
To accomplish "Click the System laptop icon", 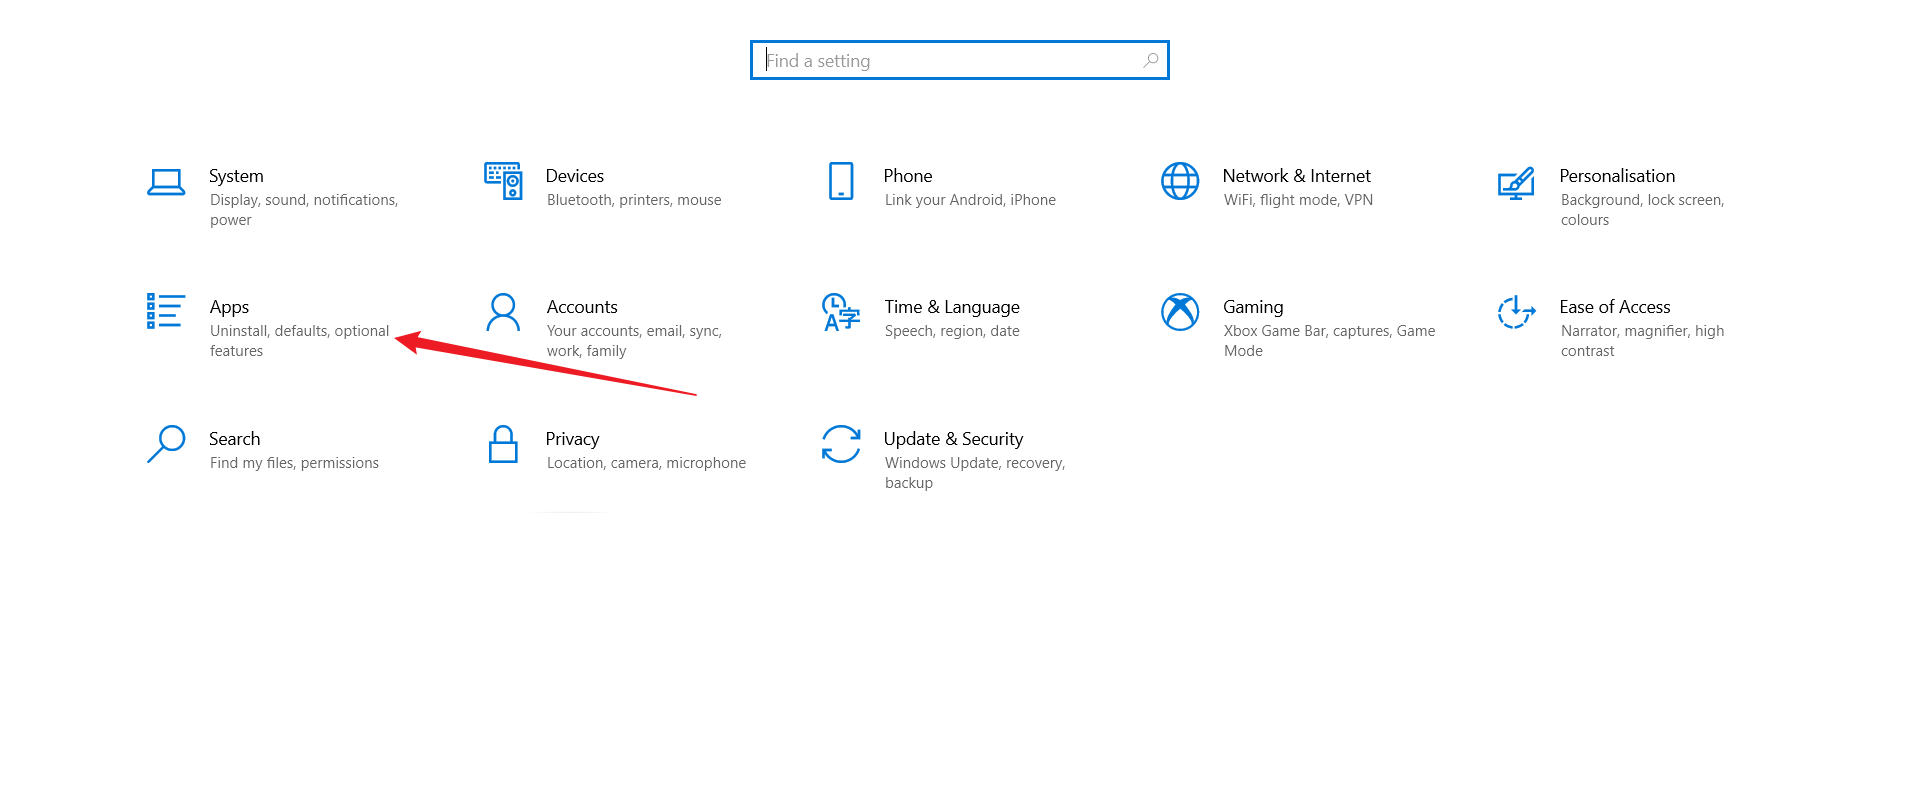I will [x=166, y=182].
